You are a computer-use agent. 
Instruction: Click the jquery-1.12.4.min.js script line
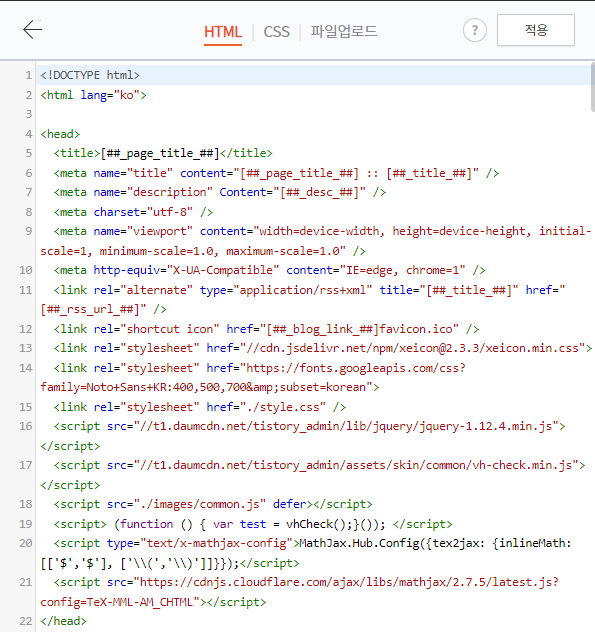point(302,436)
